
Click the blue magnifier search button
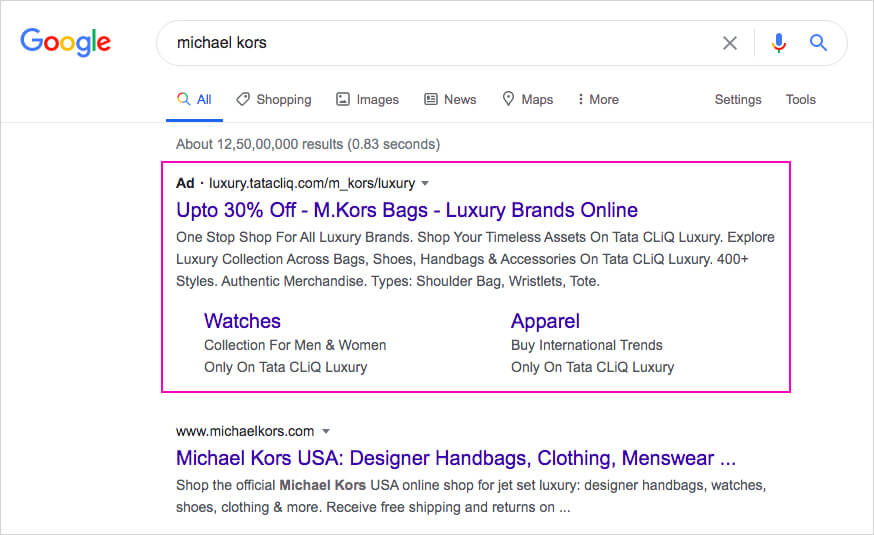tap(818, 42)
